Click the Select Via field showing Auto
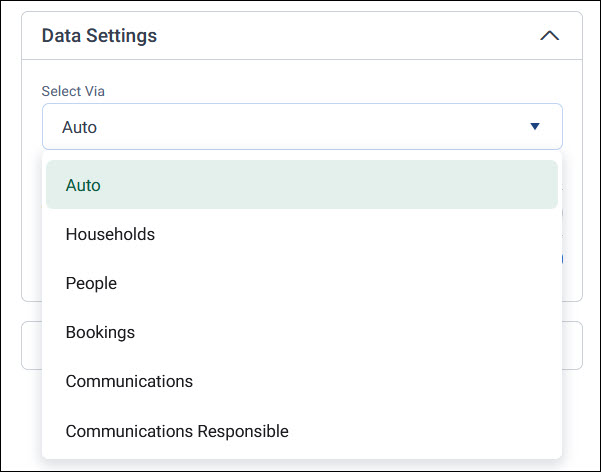The height and width of the screenshot is (472, 601). click(x=302, y=127)
